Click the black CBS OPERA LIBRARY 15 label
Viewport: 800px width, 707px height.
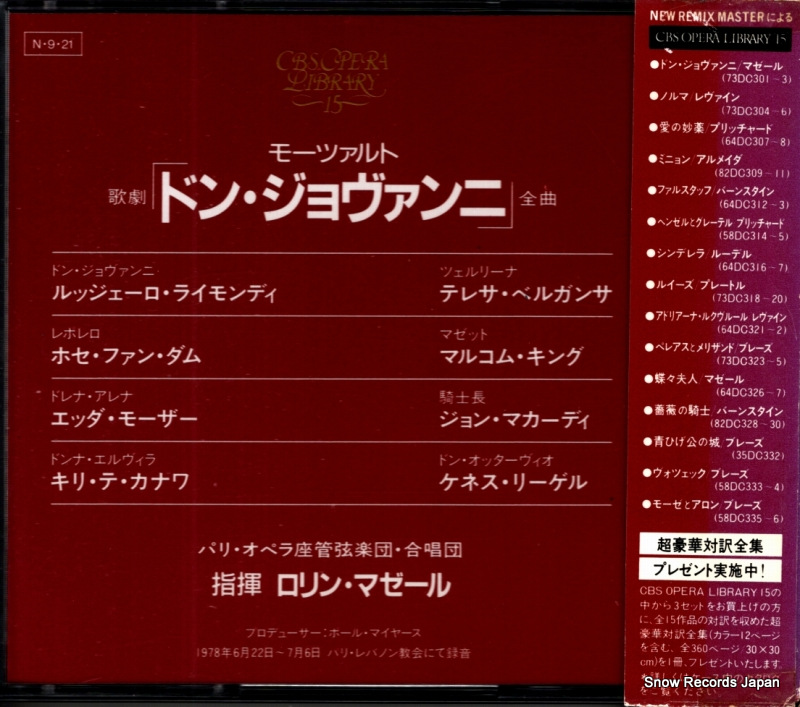point(720,38)
